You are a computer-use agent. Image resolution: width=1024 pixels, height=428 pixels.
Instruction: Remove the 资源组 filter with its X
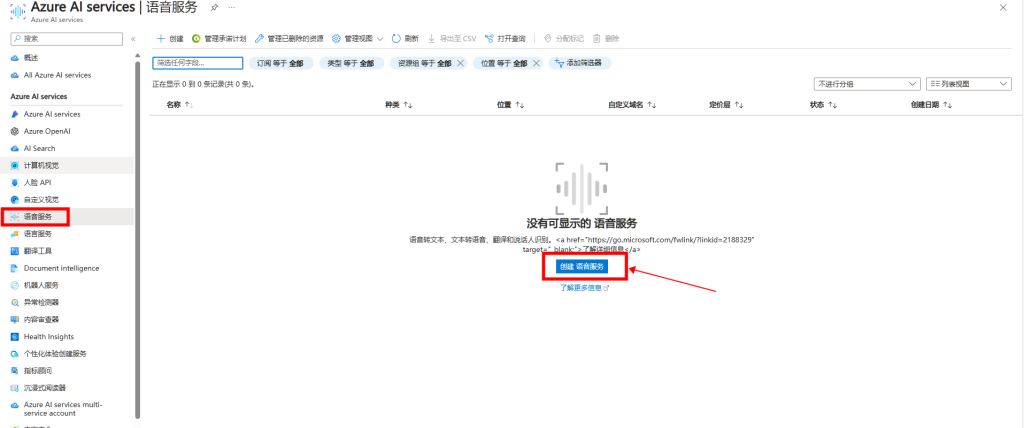[x=460, y=63]
